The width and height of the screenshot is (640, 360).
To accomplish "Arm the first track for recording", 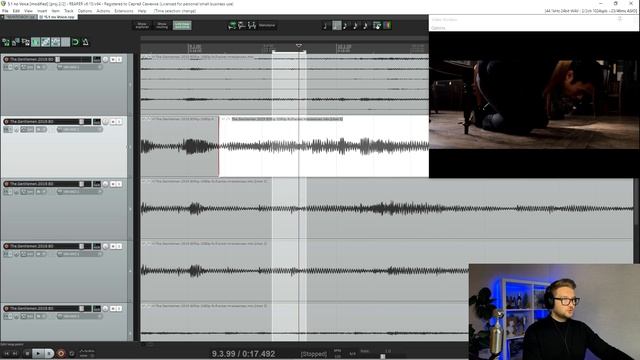I will 6,60.
